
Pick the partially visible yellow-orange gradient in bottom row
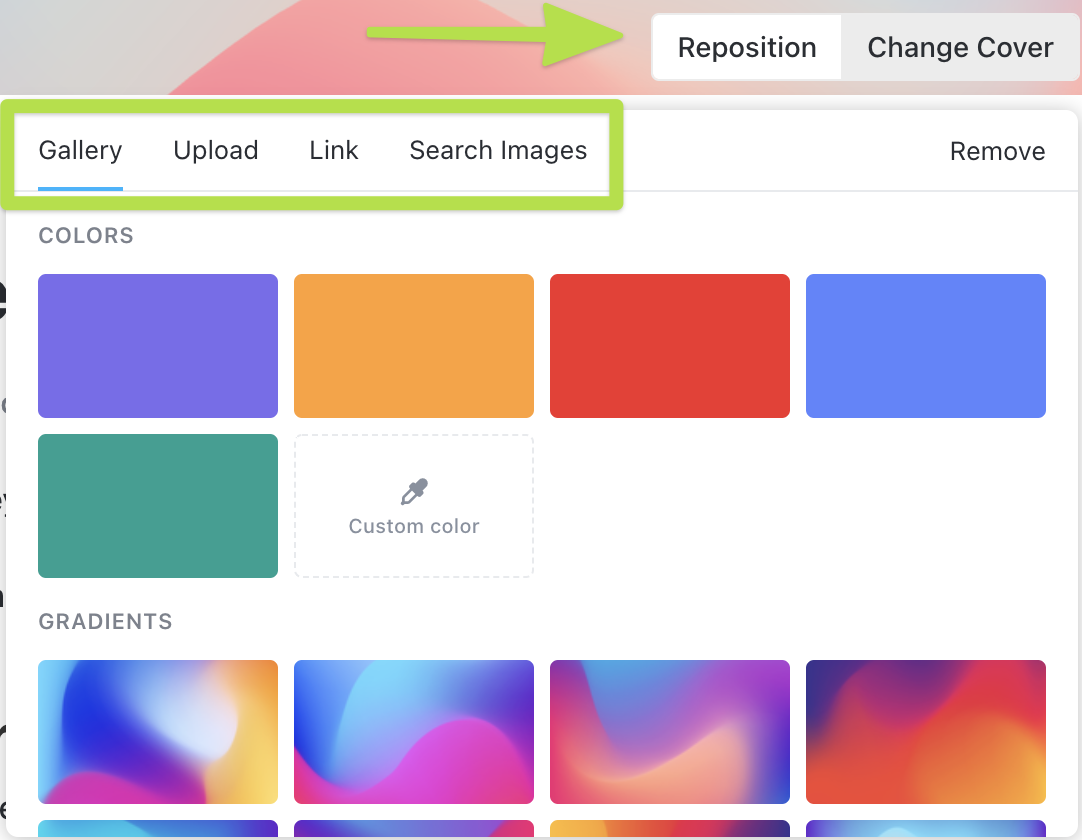click(x=670, y=830)
